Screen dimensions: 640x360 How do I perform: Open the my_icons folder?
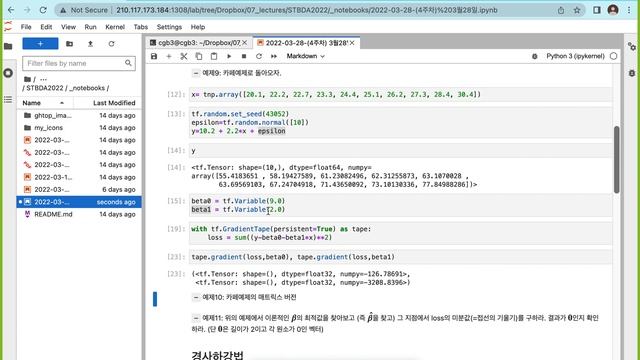(x=79, y=128)
